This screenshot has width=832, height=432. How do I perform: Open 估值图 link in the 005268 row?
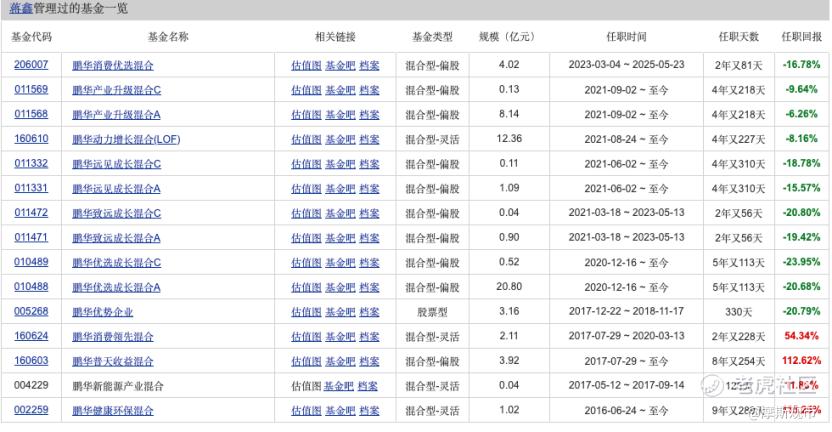(306, 312)
